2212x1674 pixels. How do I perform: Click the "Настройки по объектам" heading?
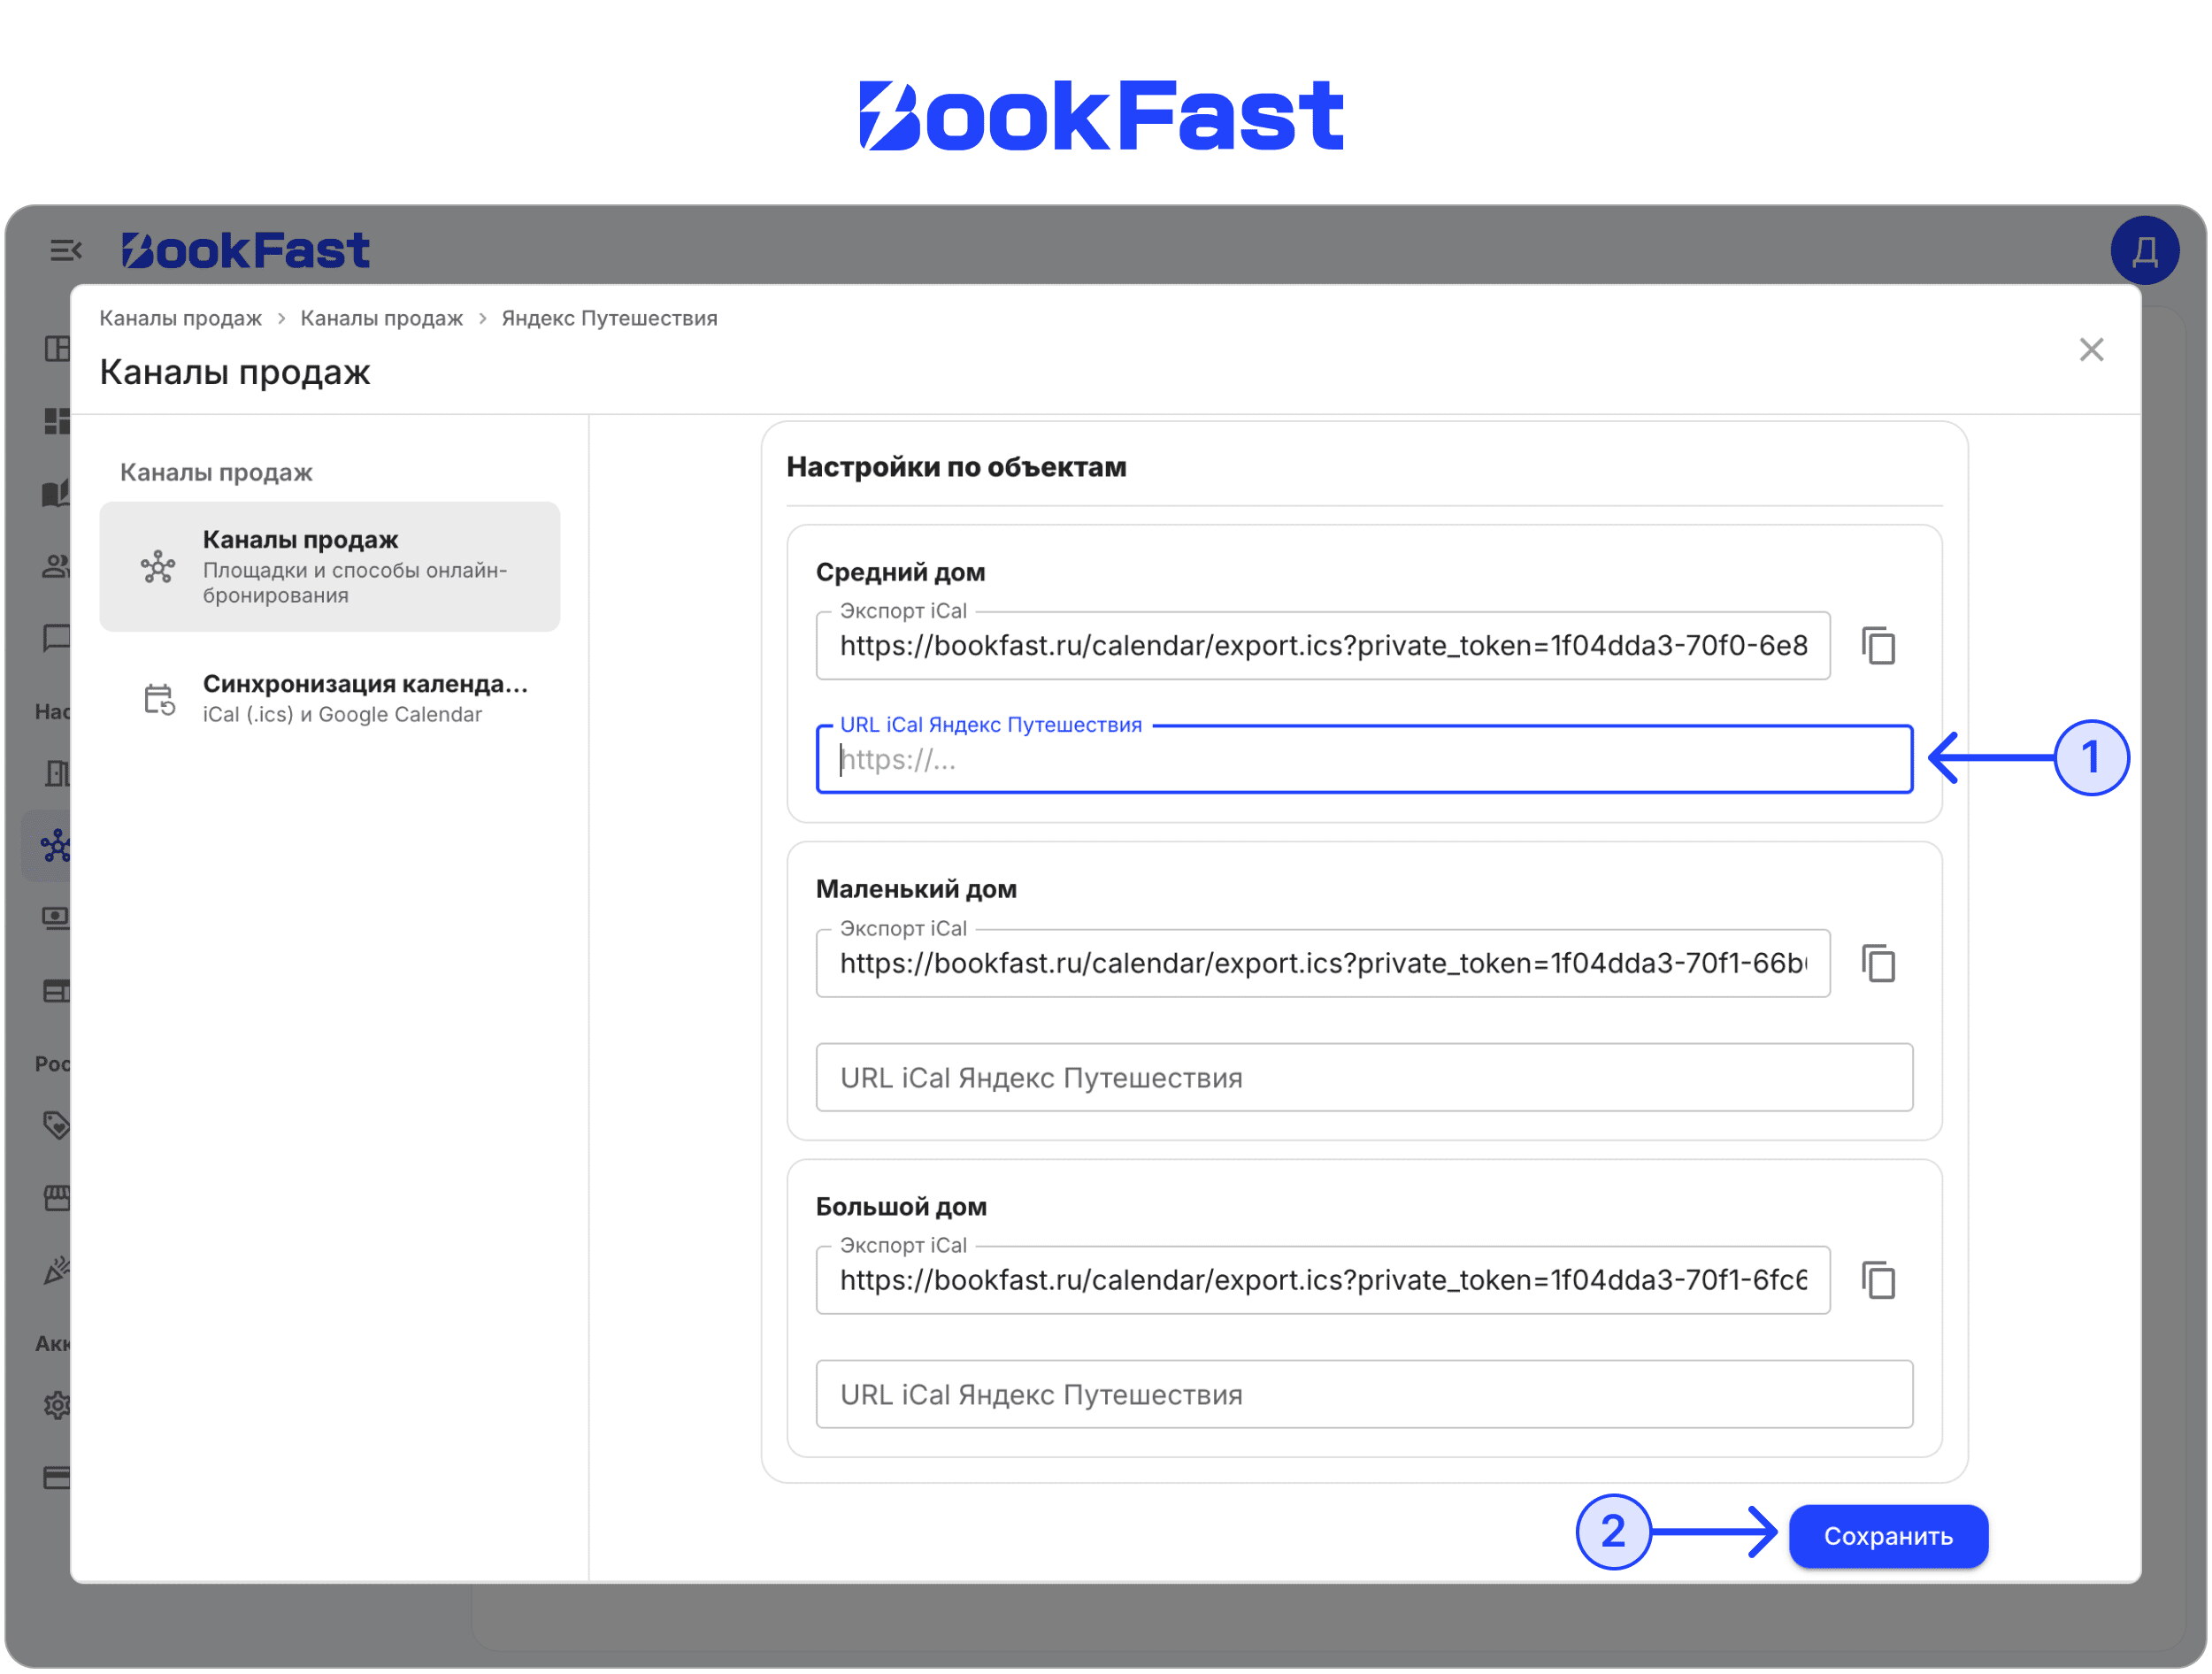pos(956,468)
